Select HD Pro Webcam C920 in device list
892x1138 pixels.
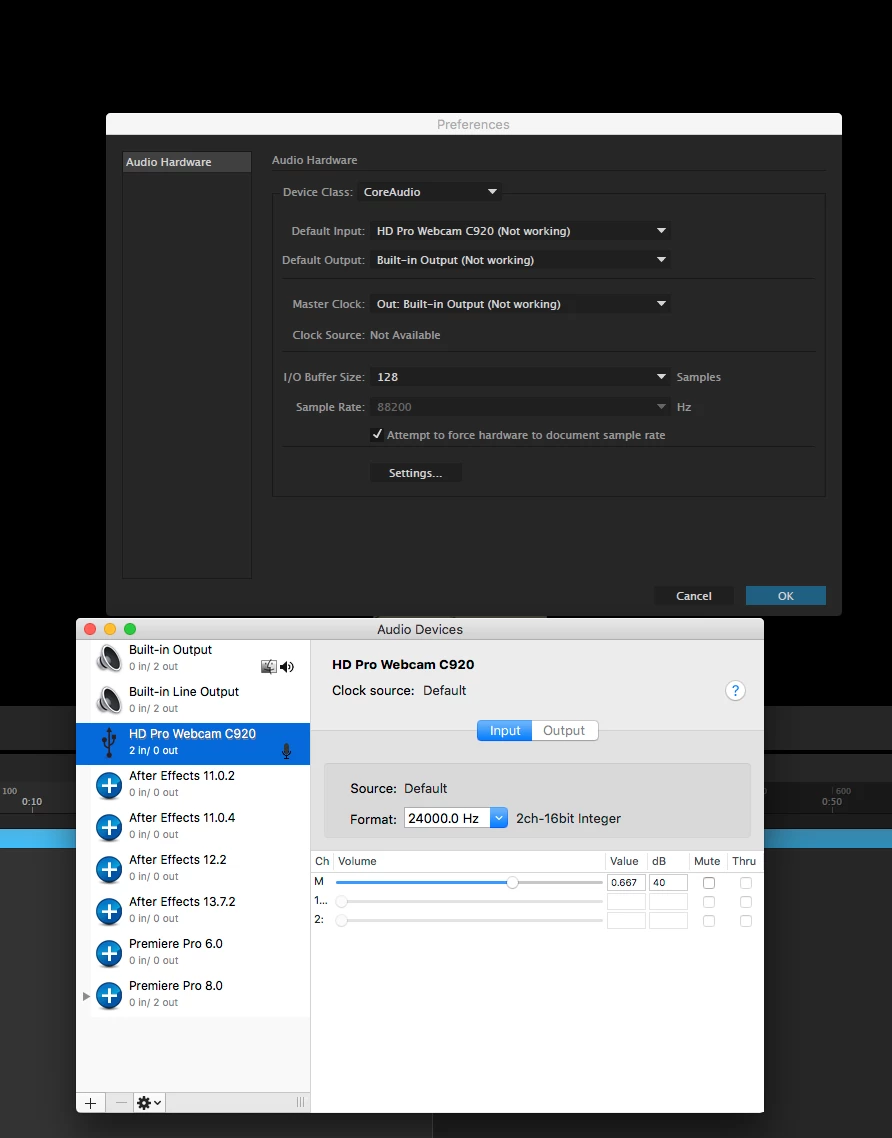(x=193, y=743)
